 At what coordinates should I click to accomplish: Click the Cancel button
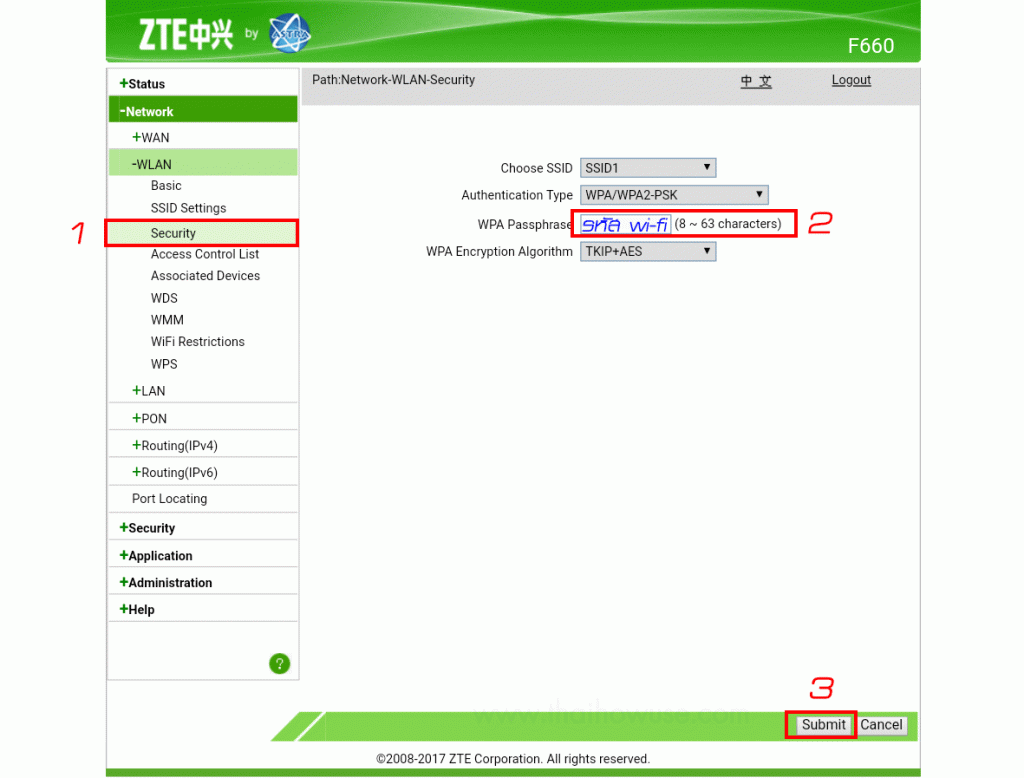881,724
